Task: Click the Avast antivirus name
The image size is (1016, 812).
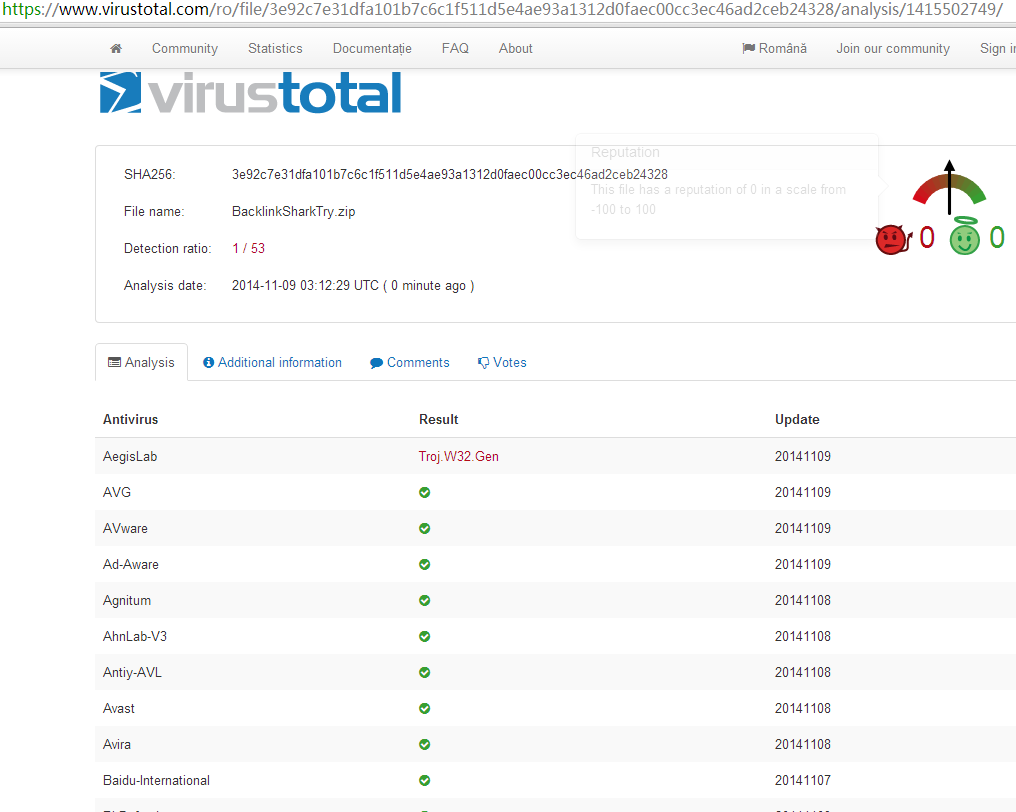Action: coord(119,708)
